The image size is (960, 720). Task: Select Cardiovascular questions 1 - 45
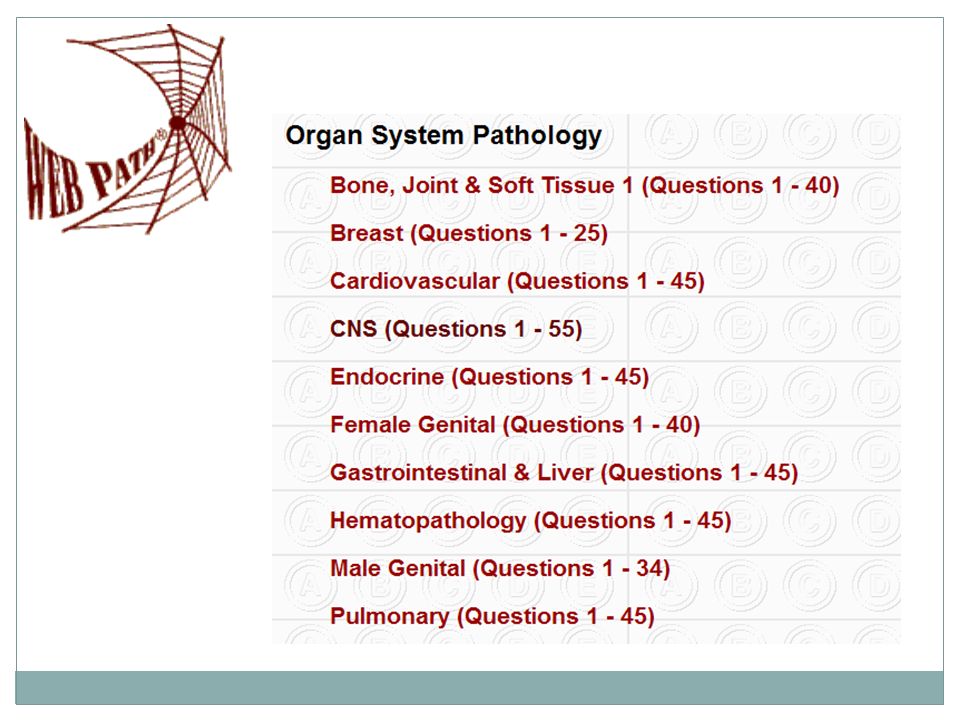[517, 281]
